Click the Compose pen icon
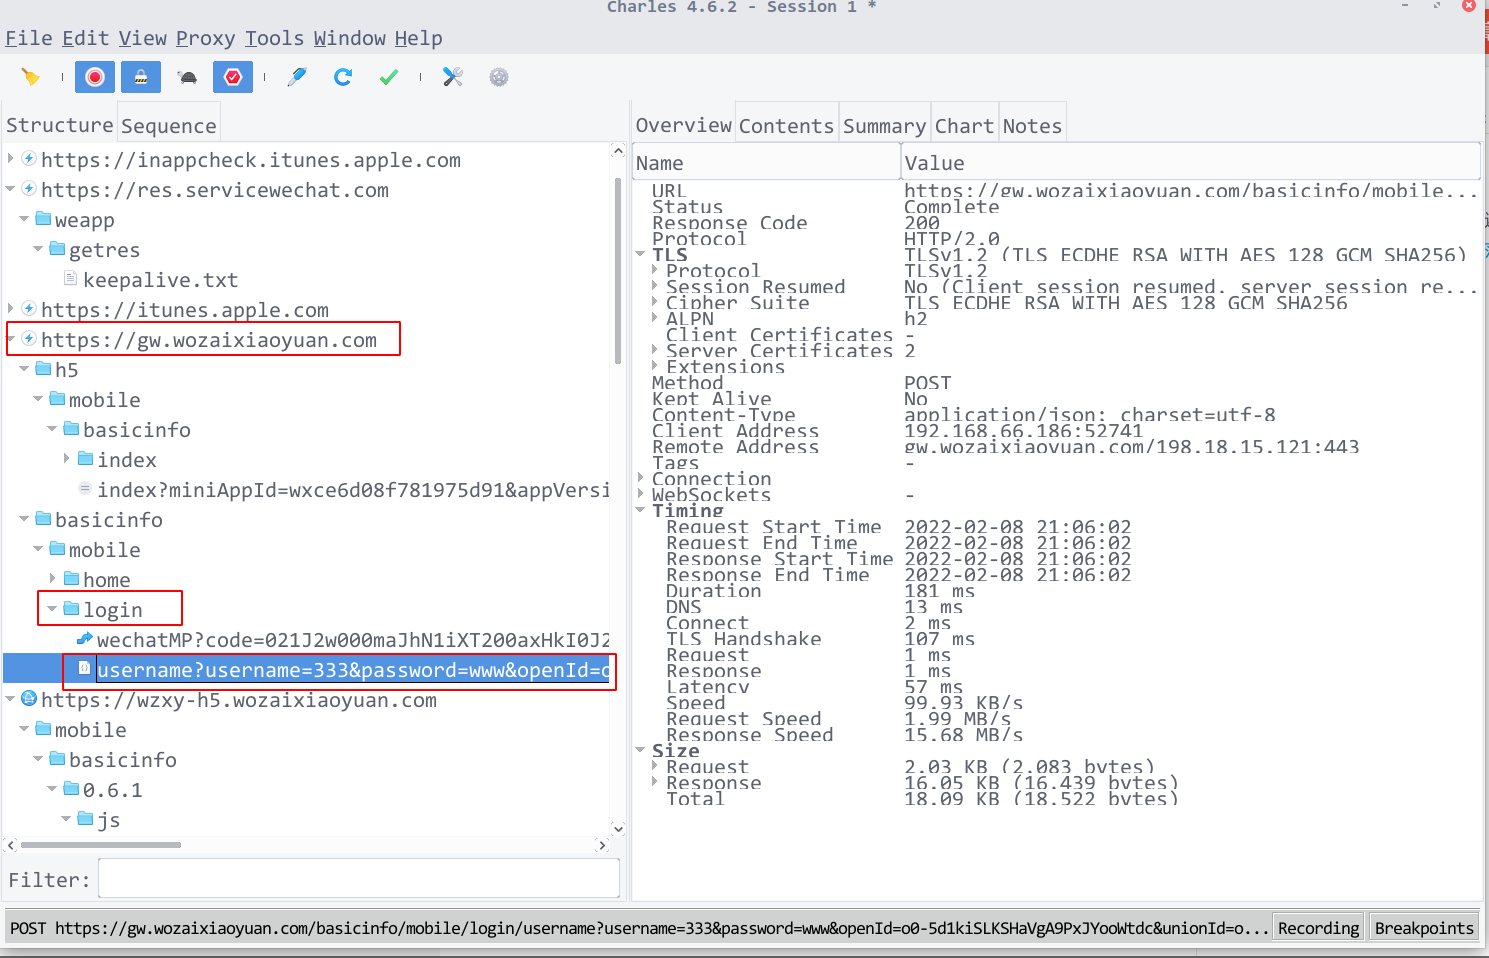This screenshot has width=1489, height=958. click(x=297, y=77)
